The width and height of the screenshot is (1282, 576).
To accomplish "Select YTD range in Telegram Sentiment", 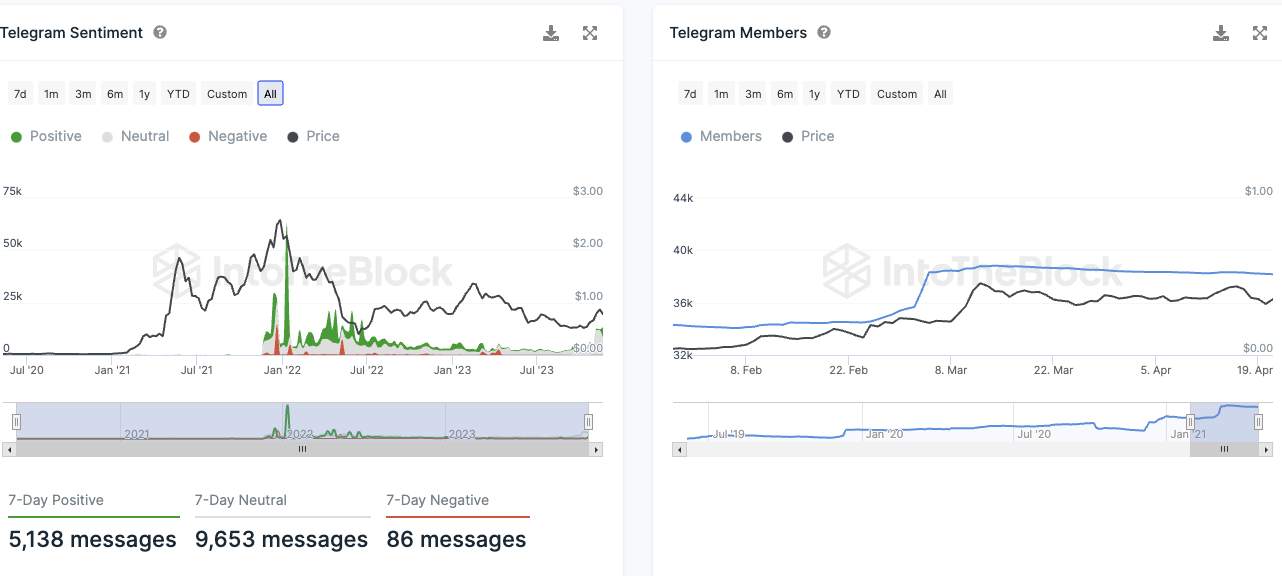I will [178, 94].
